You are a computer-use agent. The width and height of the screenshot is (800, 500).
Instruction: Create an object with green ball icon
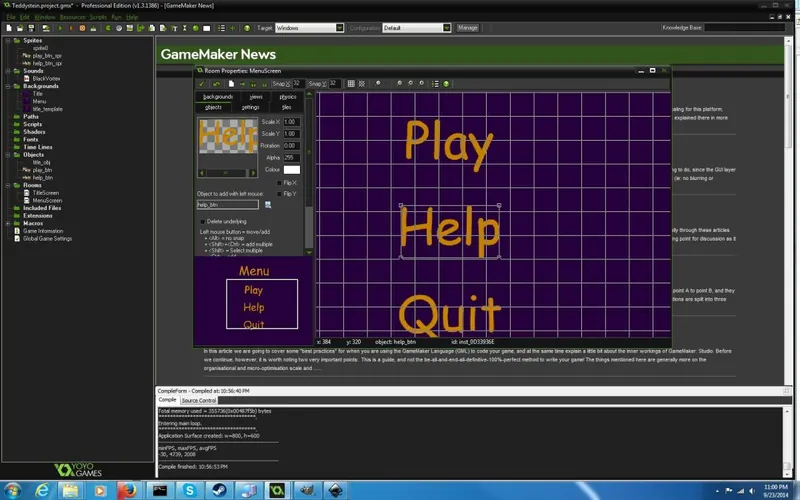[x=196, y=28]
